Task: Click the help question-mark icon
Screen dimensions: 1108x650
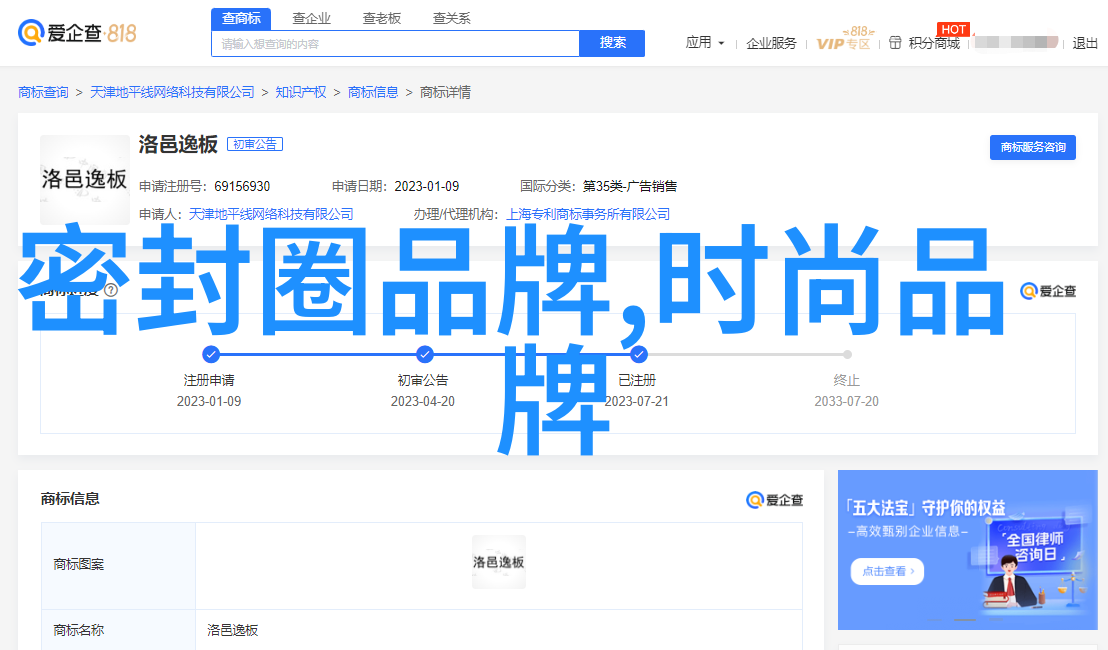Action: click(111, 290)
